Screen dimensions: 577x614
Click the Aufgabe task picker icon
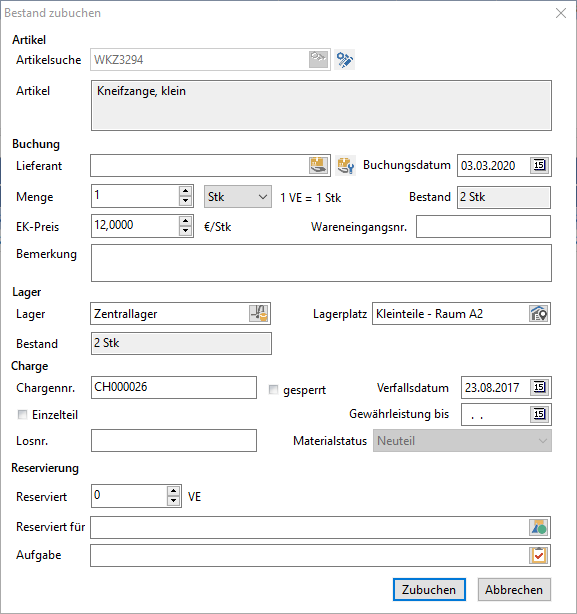click(x=539, y=555)
